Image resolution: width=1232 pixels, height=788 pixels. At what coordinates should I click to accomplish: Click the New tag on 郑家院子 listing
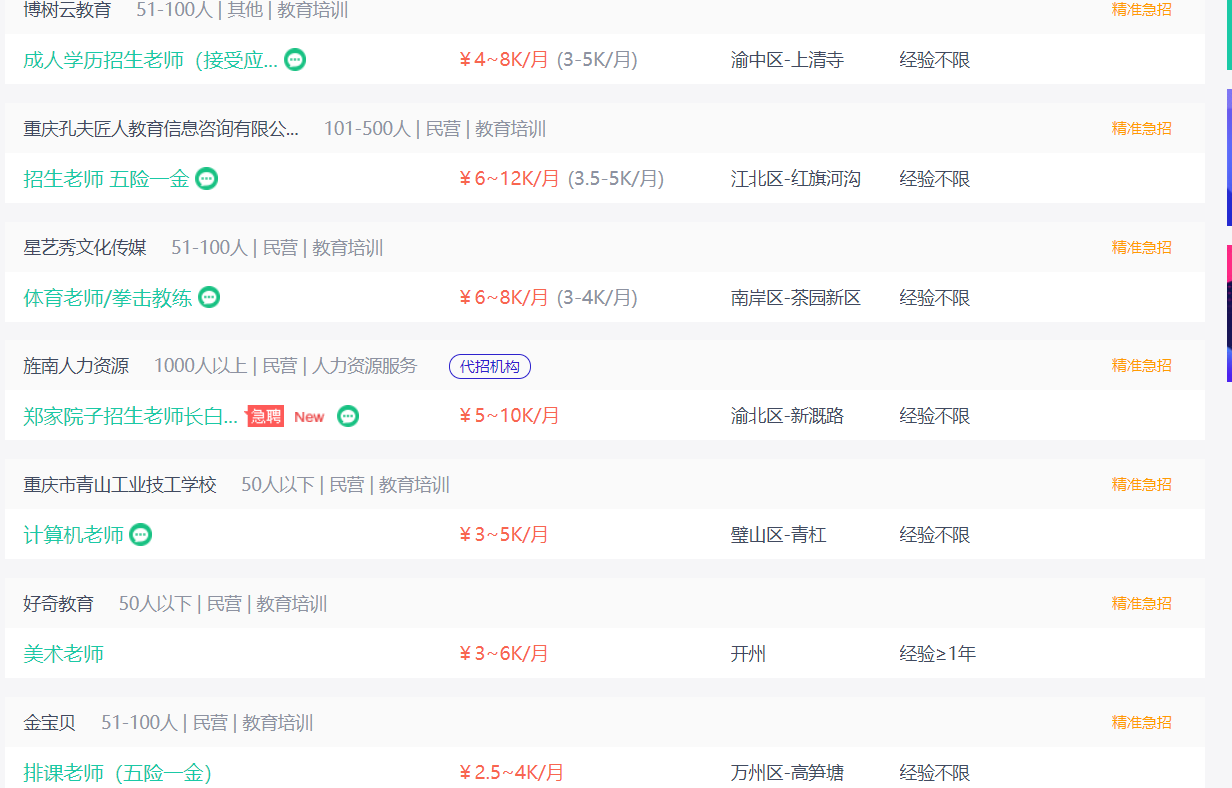[309, 417]
